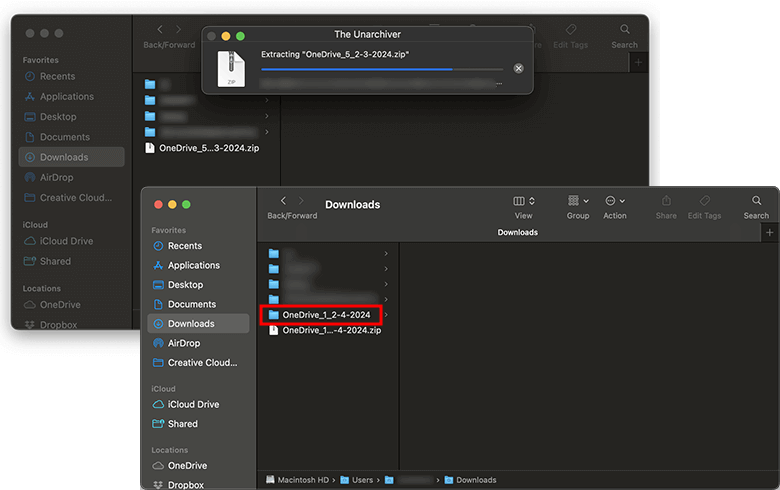Open Shared in the back Finder sidebar
The width and height of the screenshot is (780, 490).
(x=48, y=261)
